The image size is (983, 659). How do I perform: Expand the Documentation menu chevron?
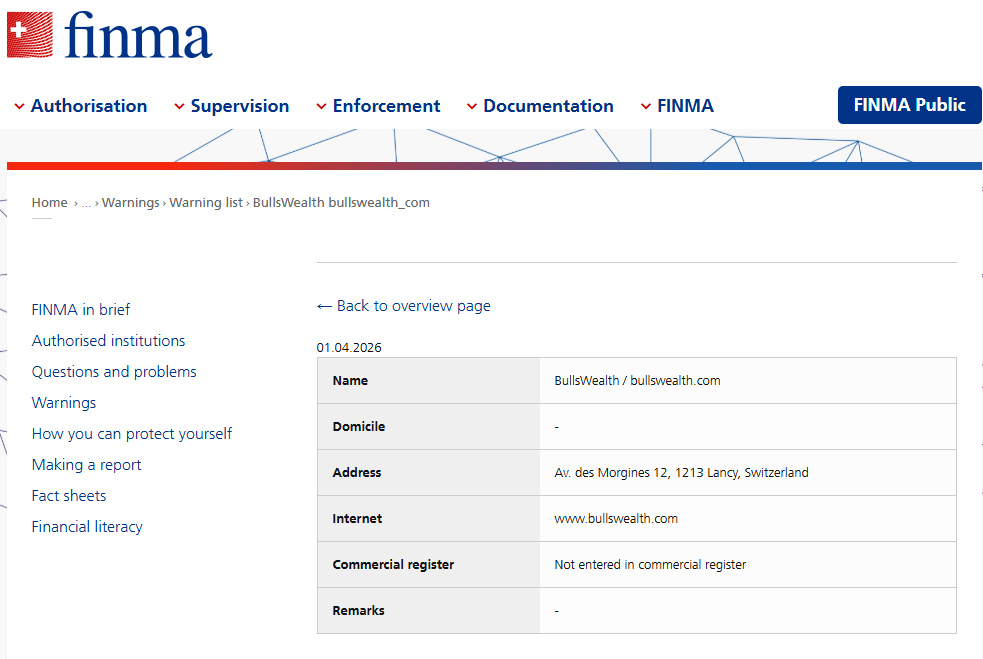(x=472, y=107)
